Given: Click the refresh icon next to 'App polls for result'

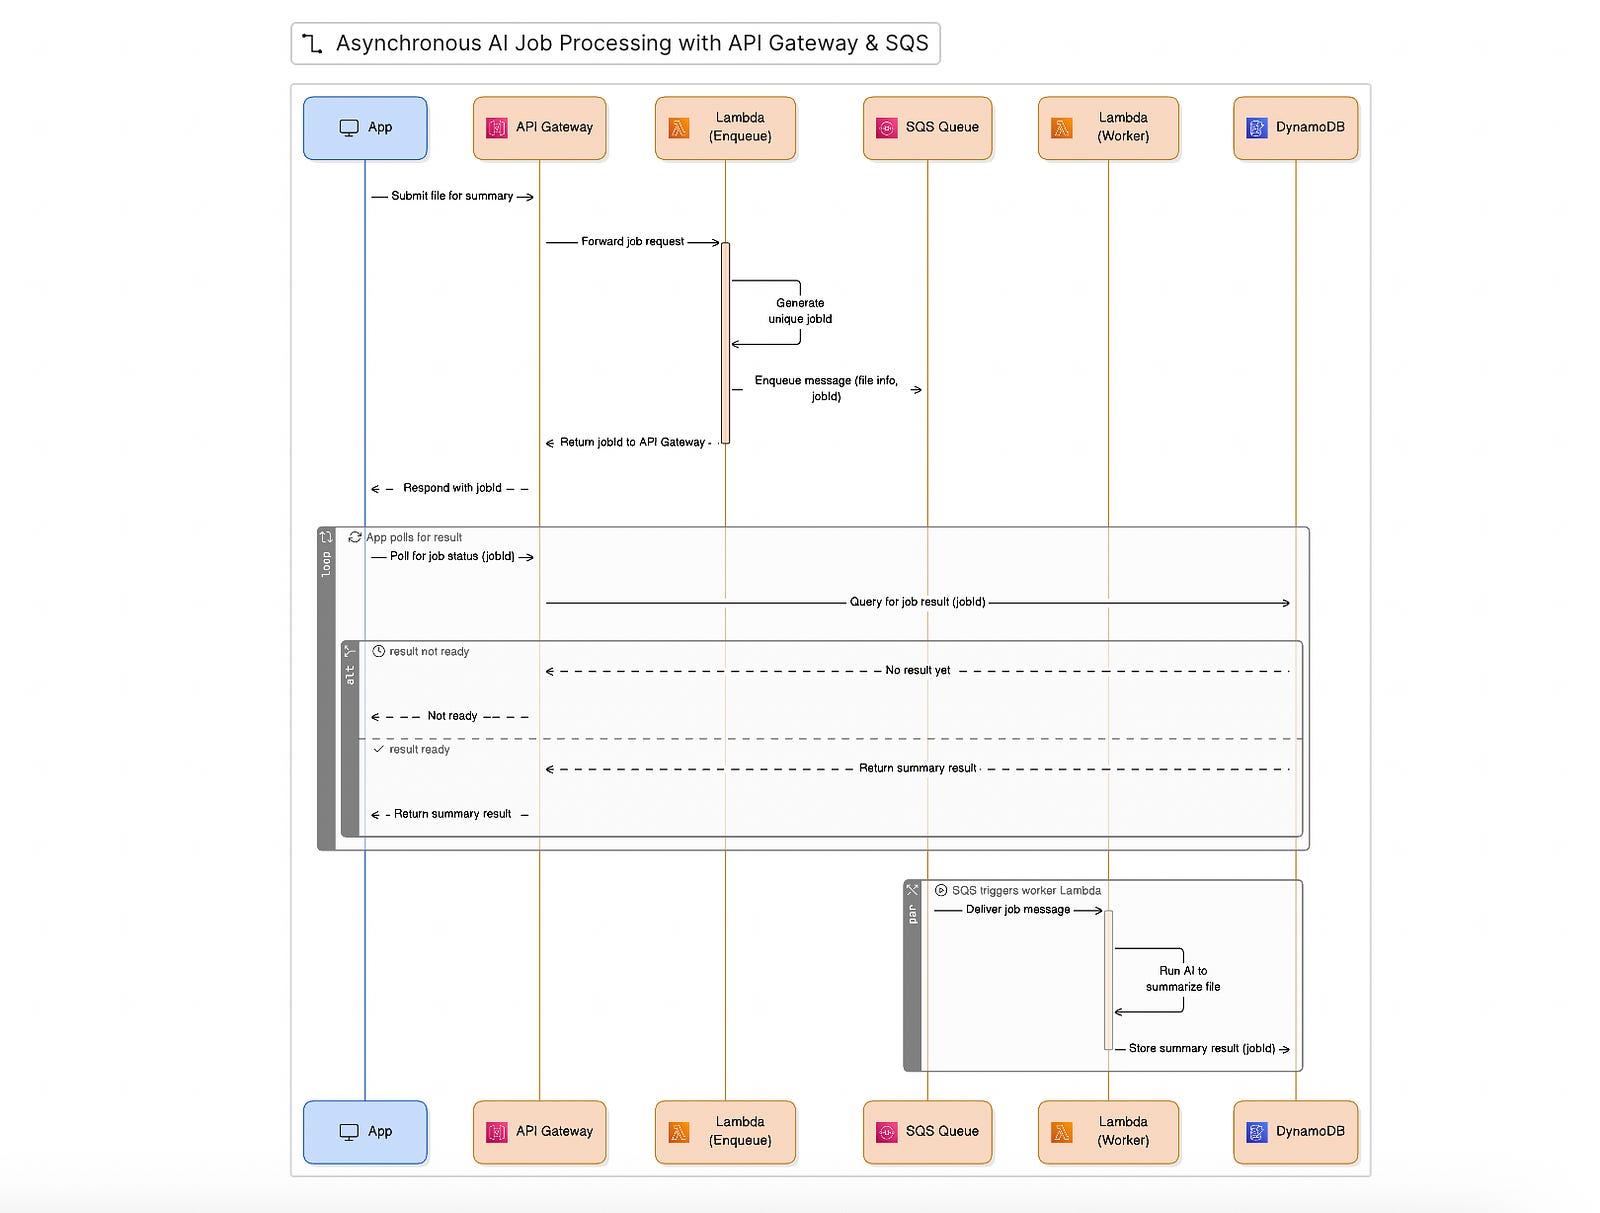Looking at the screenshot, I should click(x=355, y=537).
